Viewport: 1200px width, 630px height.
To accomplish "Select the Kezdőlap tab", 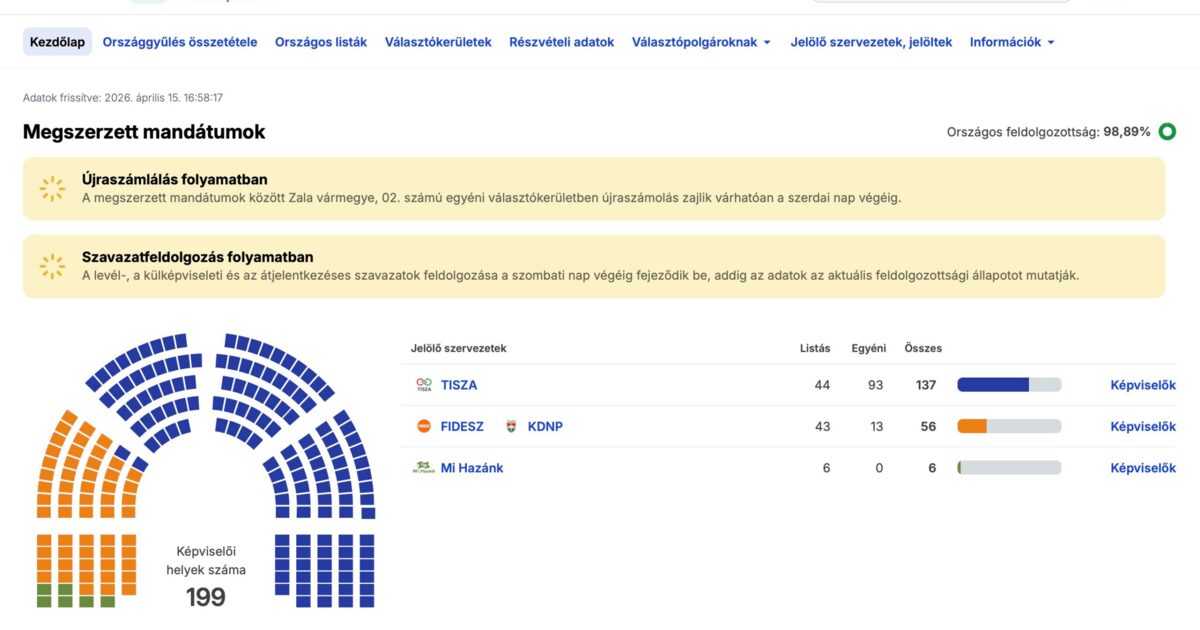I will tap(58, 42).
